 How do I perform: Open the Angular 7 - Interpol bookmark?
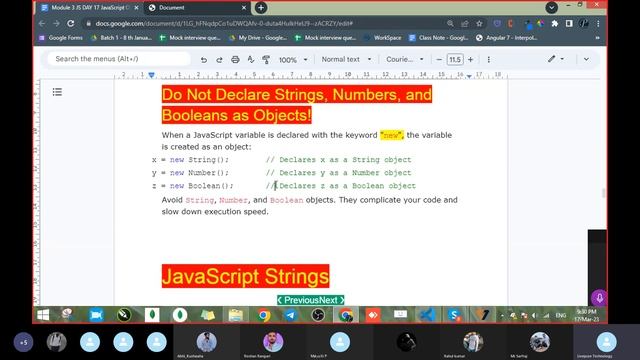(507, 38)
